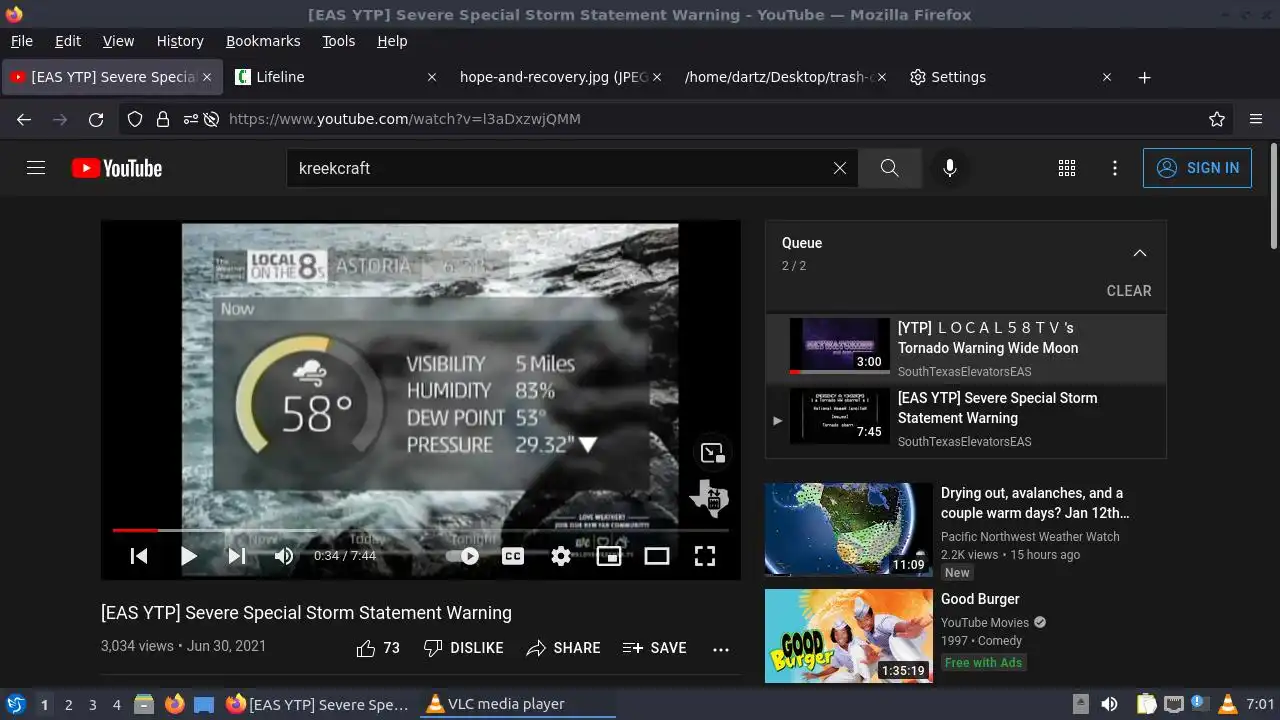
Task: Click the picture-in-picture overlay icon
Action: tap(712, 453)
